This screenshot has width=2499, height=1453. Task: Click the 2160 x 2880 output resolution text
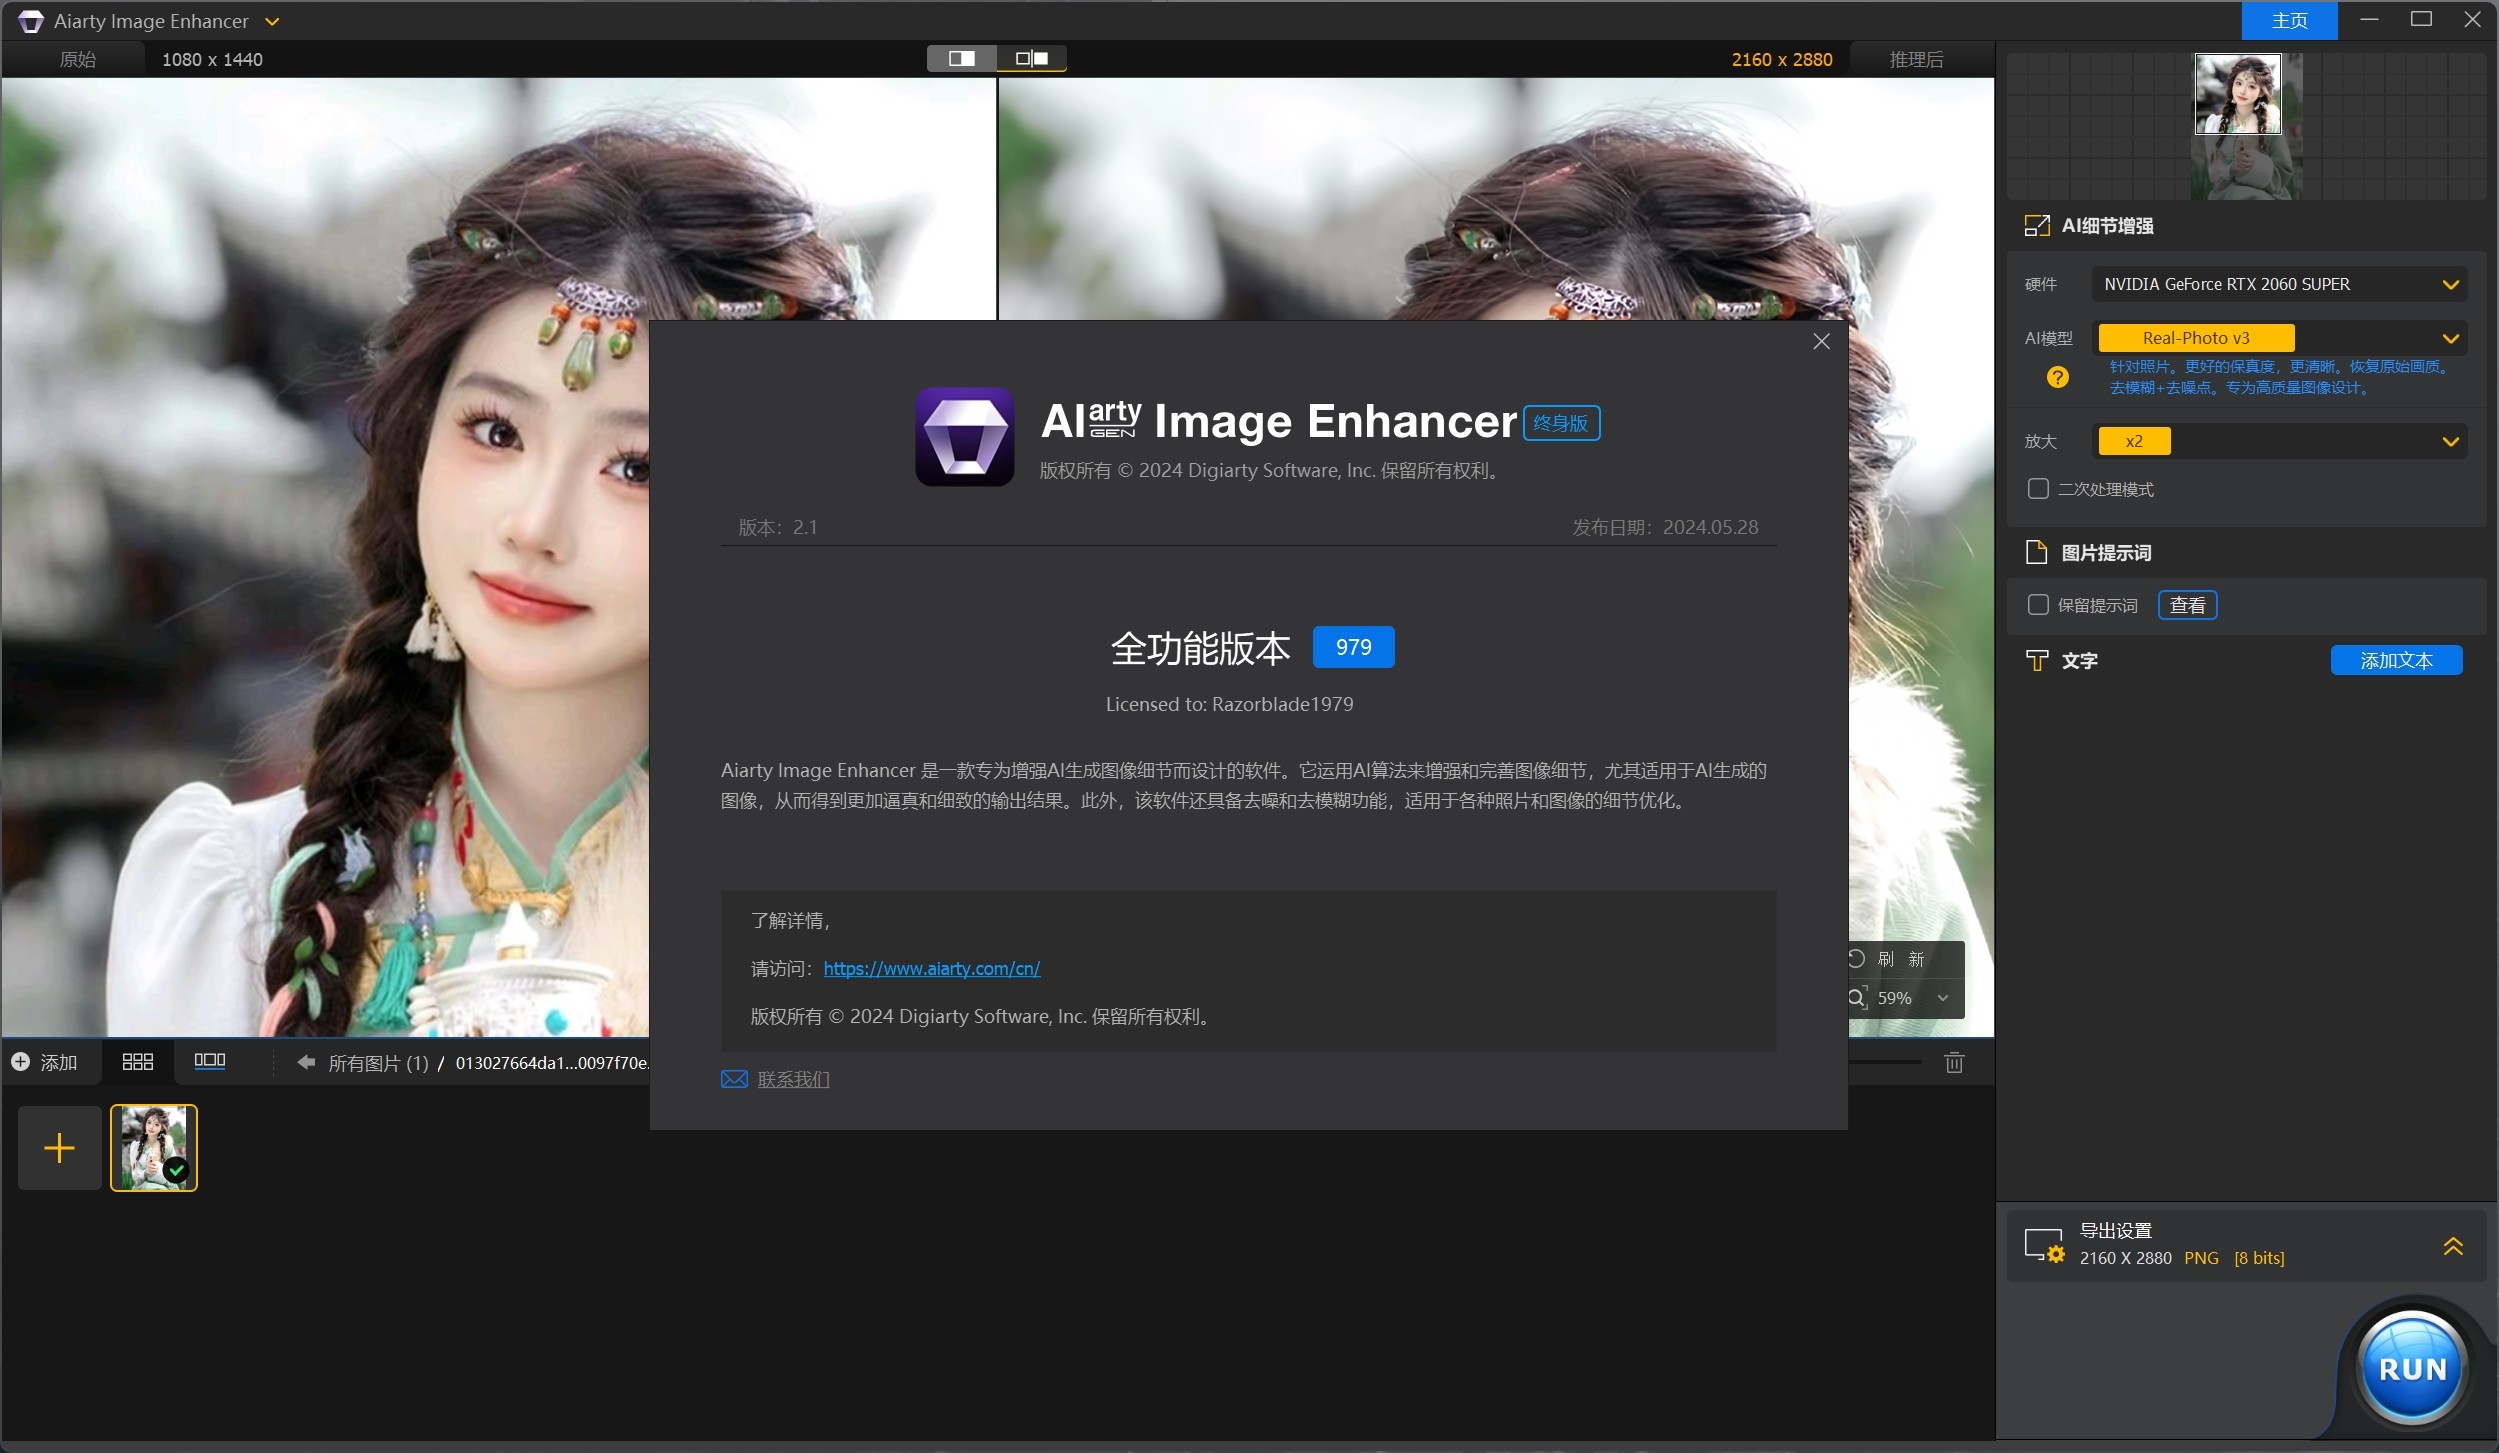tap(1782, 59)
